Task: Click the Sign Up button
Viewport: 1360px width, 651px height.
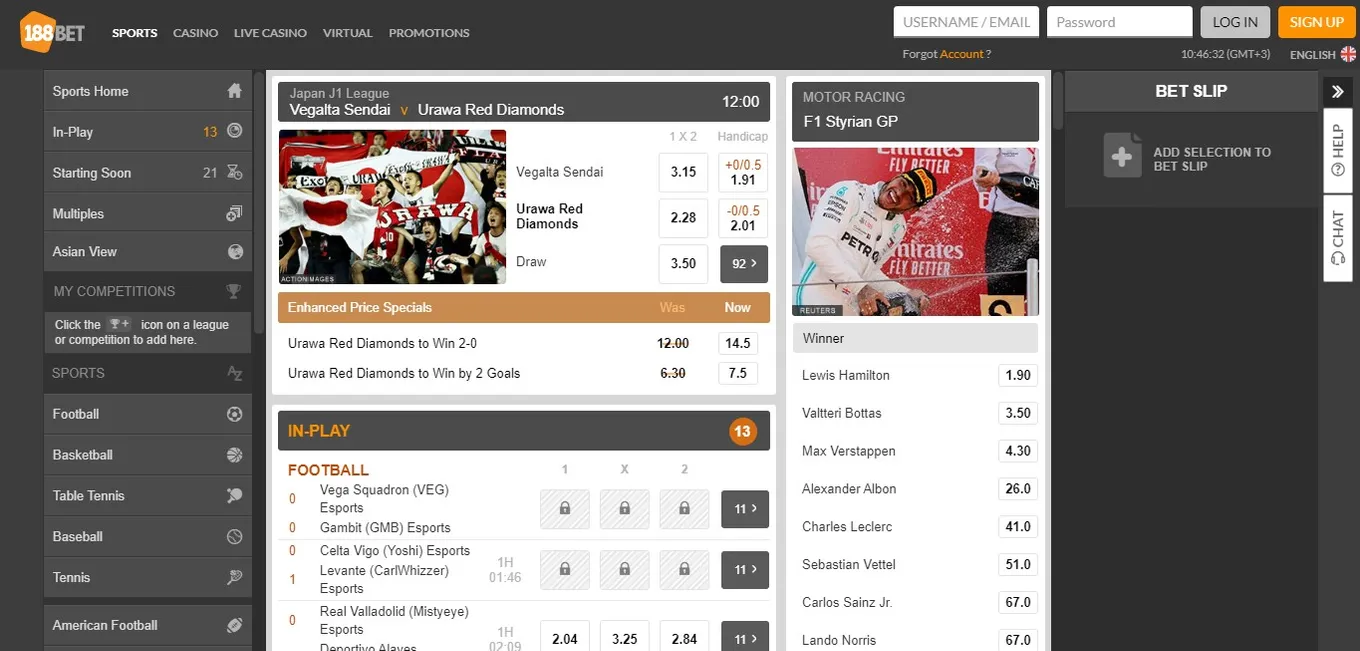Action: (x=1316, y=22)
